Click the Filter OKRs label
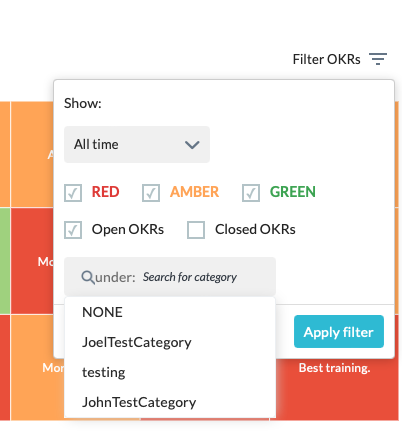The image size is (402, 440). [x=326, y=59]
